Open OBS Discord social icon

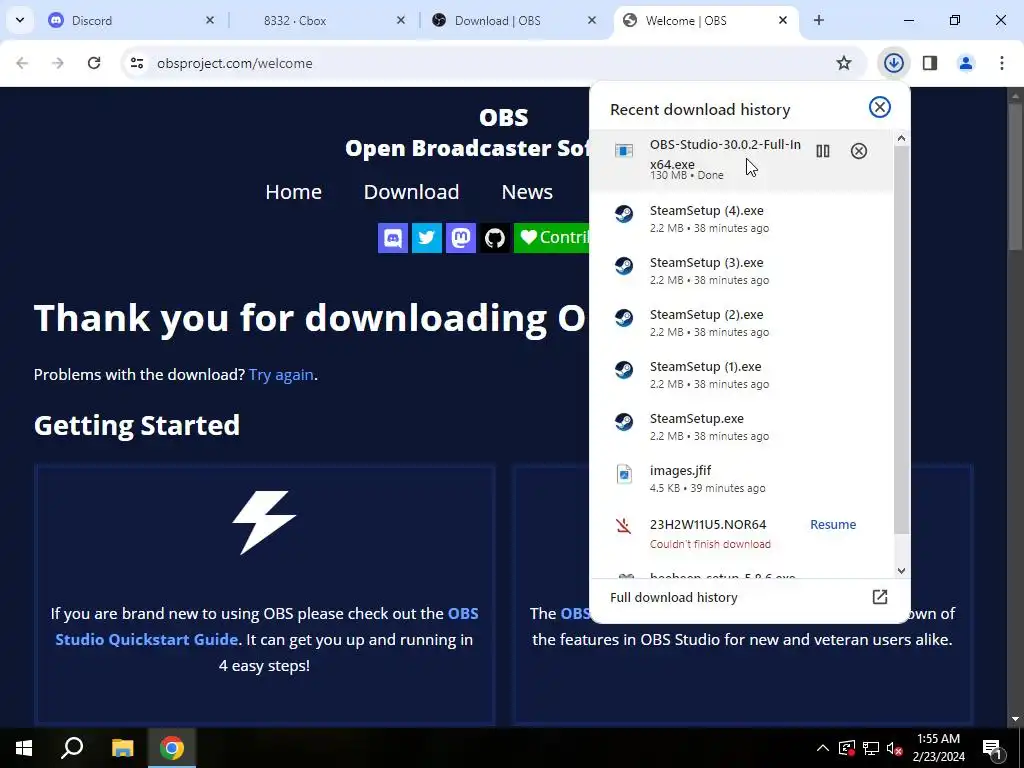pyautogui.click(x=392, y=238)
